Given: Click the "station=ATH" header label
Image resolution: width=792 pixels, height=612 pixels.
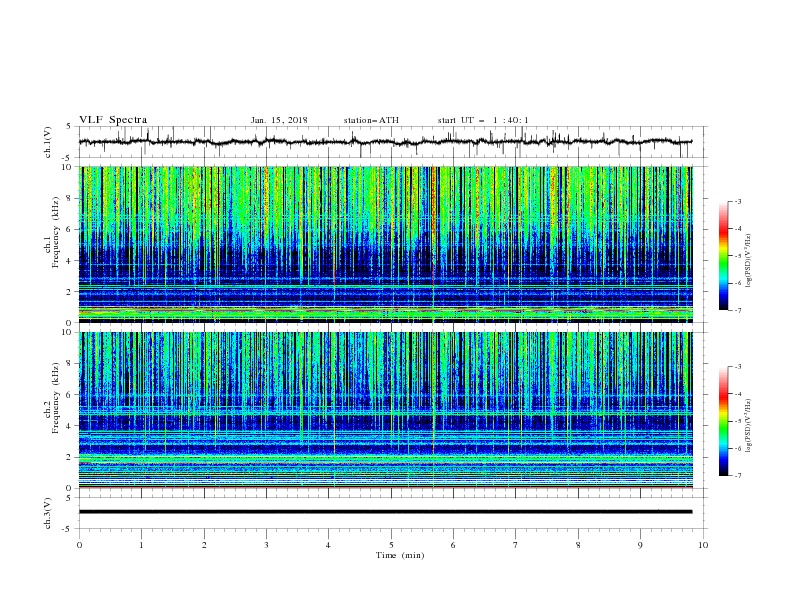Looking at the screenshot, I should [x=371, y=120].
